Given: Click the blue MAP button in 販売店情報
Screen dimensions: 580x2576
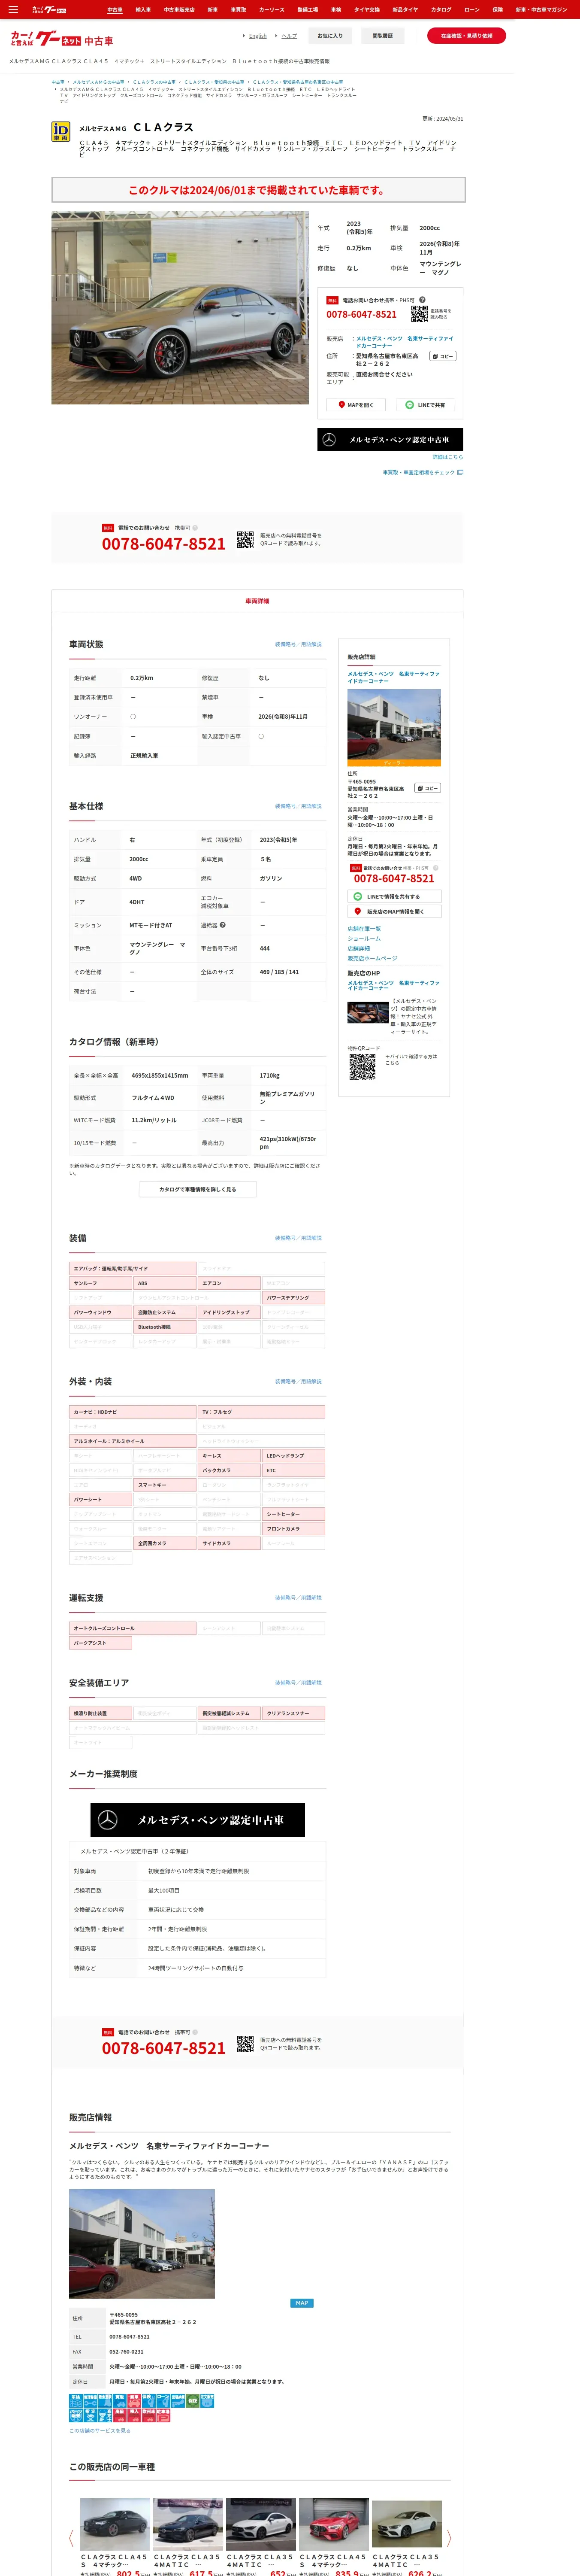Looking at the screenshot, I should point(301,2303).
